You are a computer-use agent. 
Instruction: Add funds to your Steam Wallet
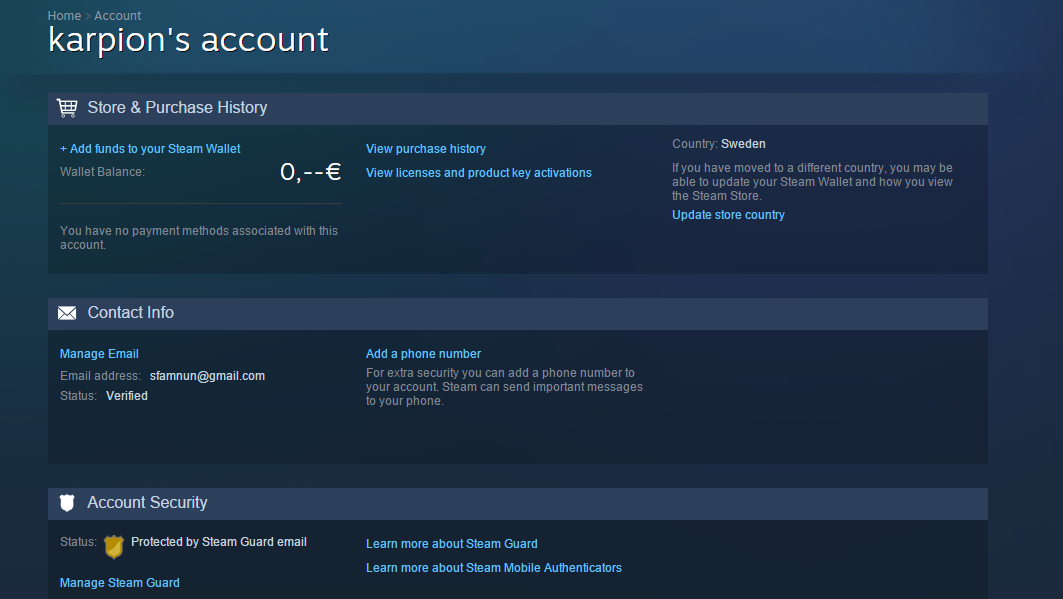click(150, 149)
